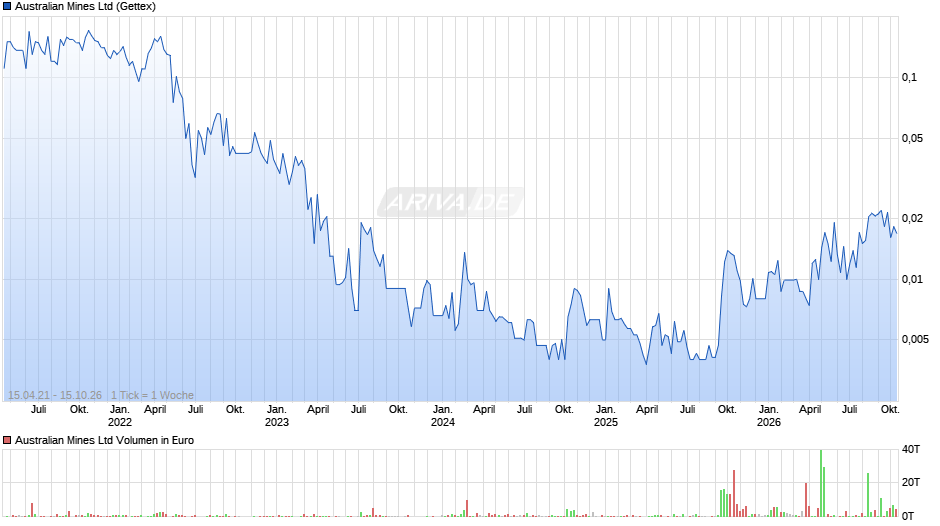Screen dimensions: 940x526
Task: Click the '0,005' price axis label
Action: 915,339
